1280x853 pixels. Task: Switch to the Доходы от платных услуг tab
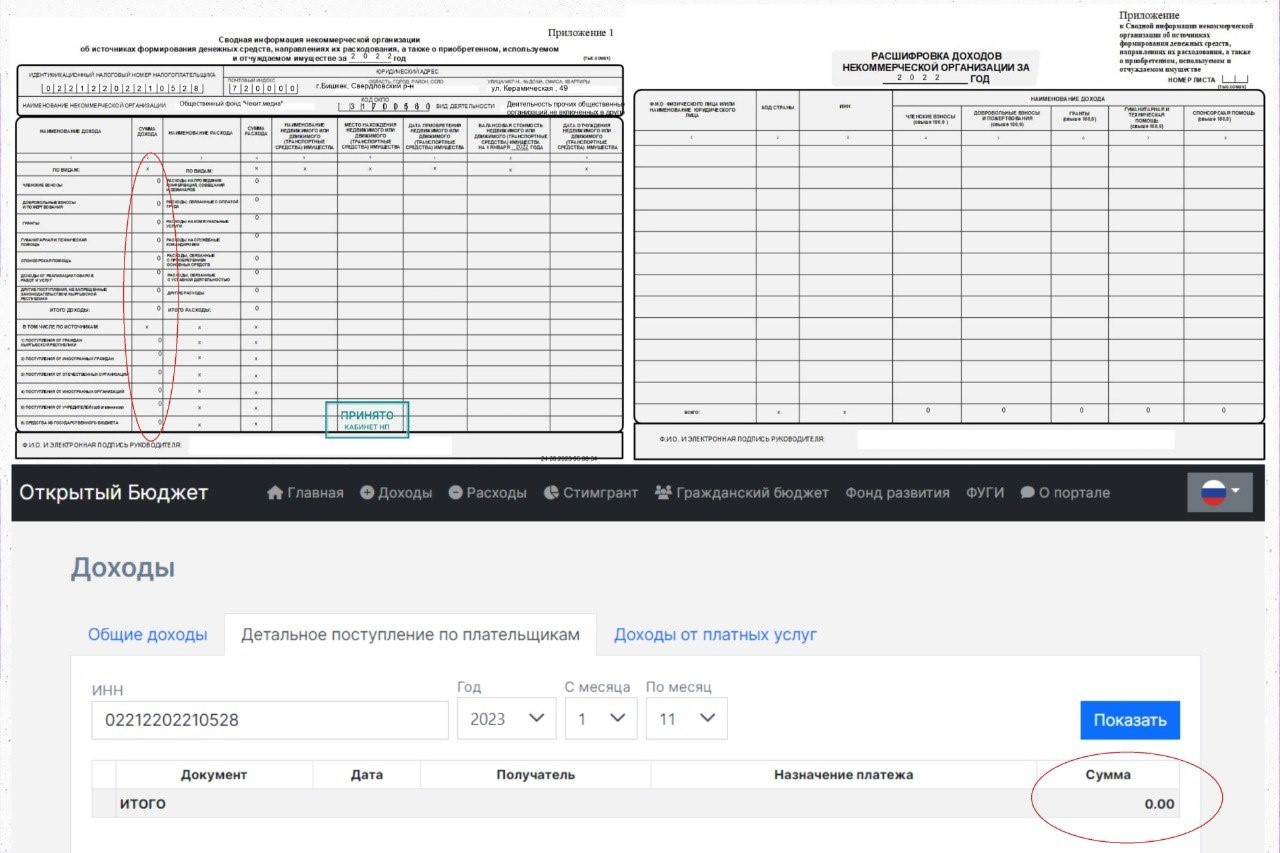(x=715, y=635)
